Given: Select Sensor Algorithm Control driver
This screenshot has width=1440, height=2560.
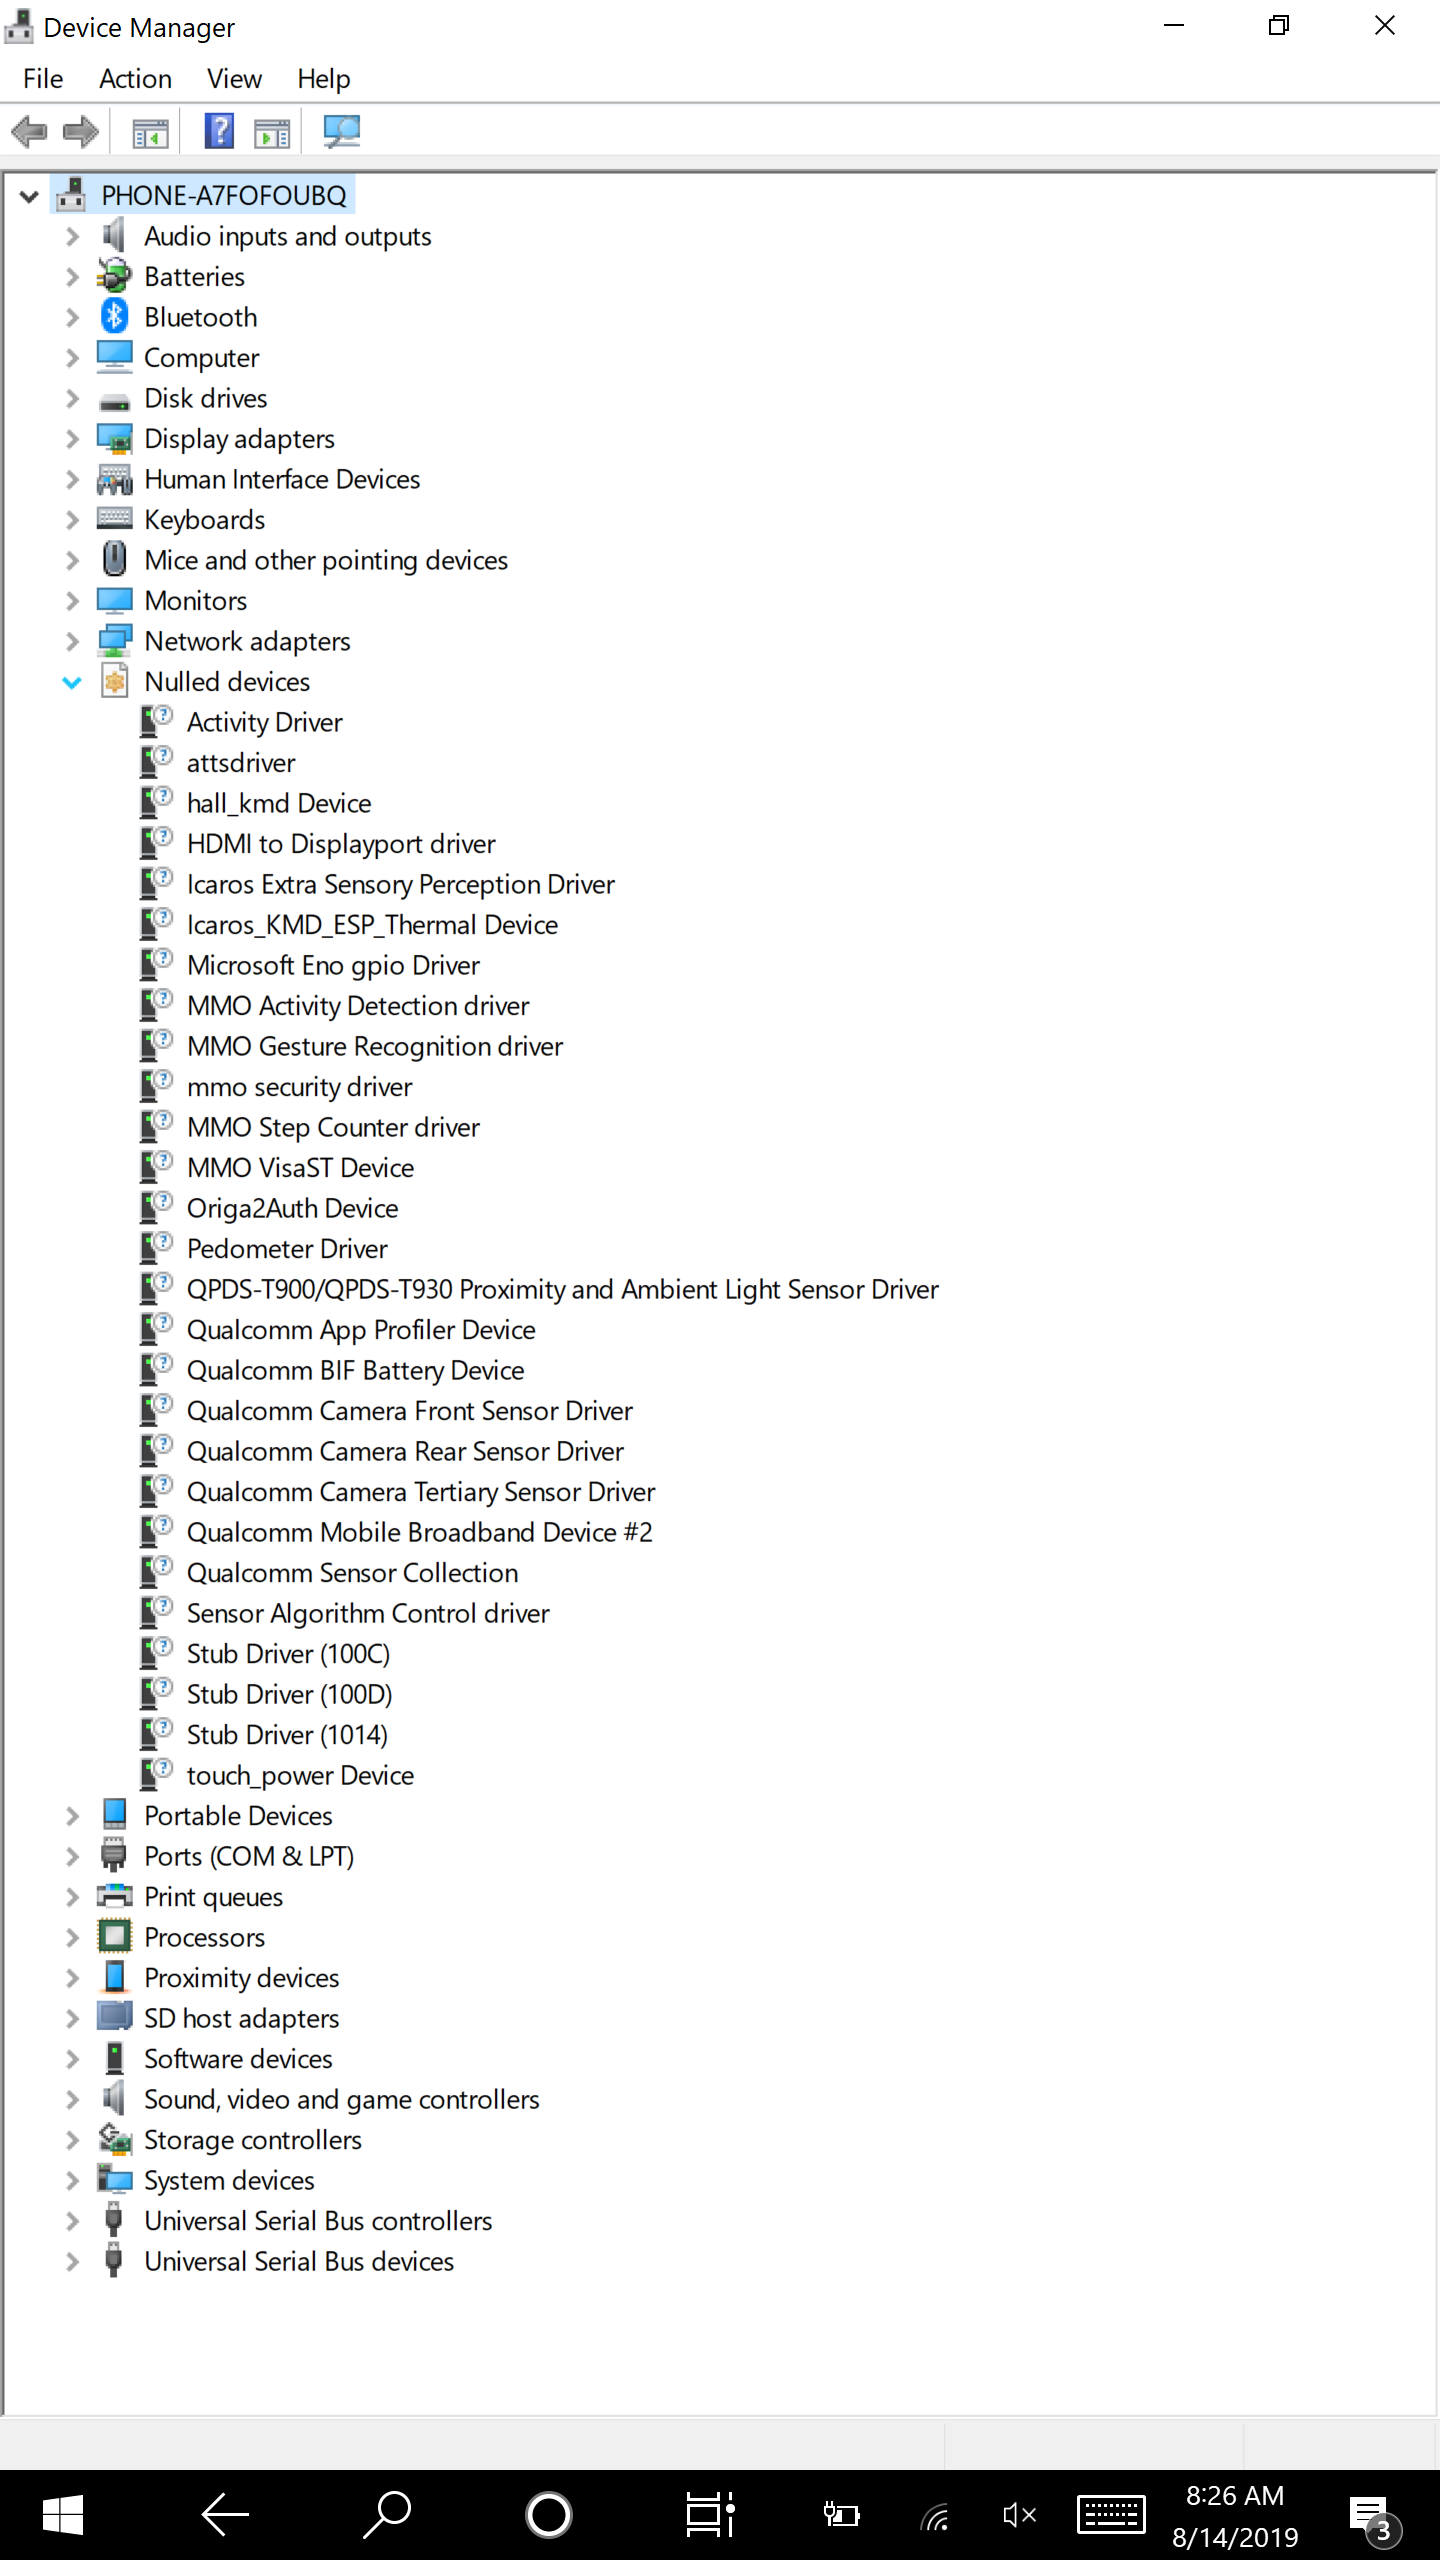Looking at the screenshot, I should [x=368, y=1613].
